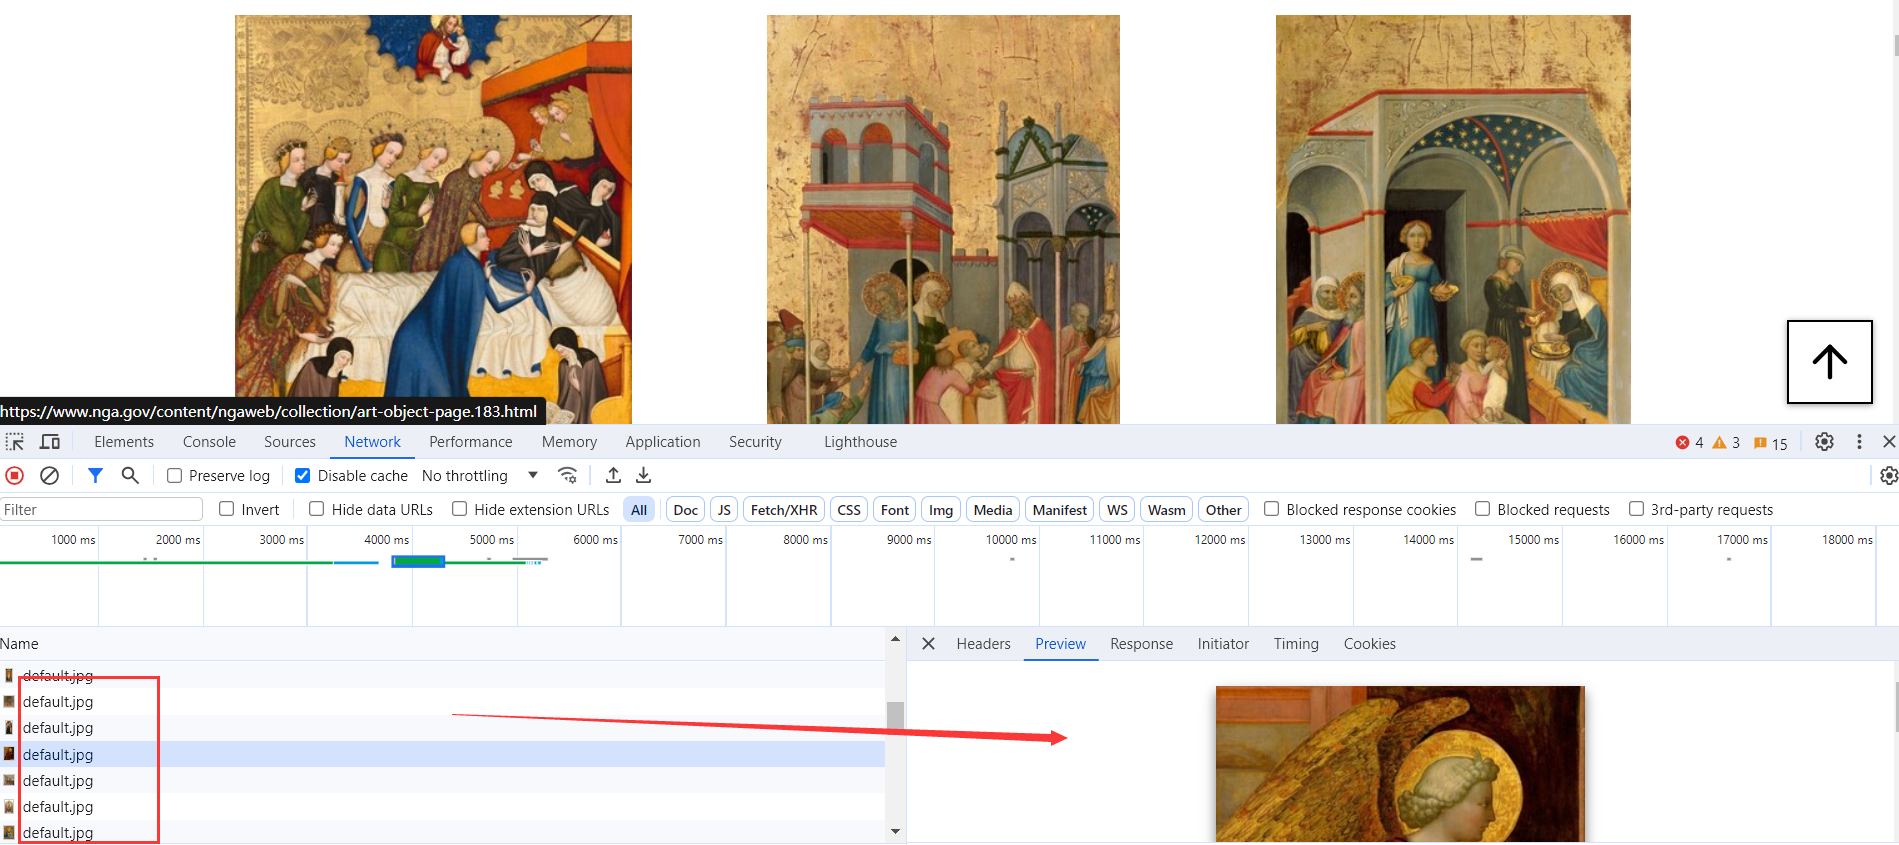Click scroll up arrow of request list
The height and width of the screenshot is (845, 1899).
(895, 639)
